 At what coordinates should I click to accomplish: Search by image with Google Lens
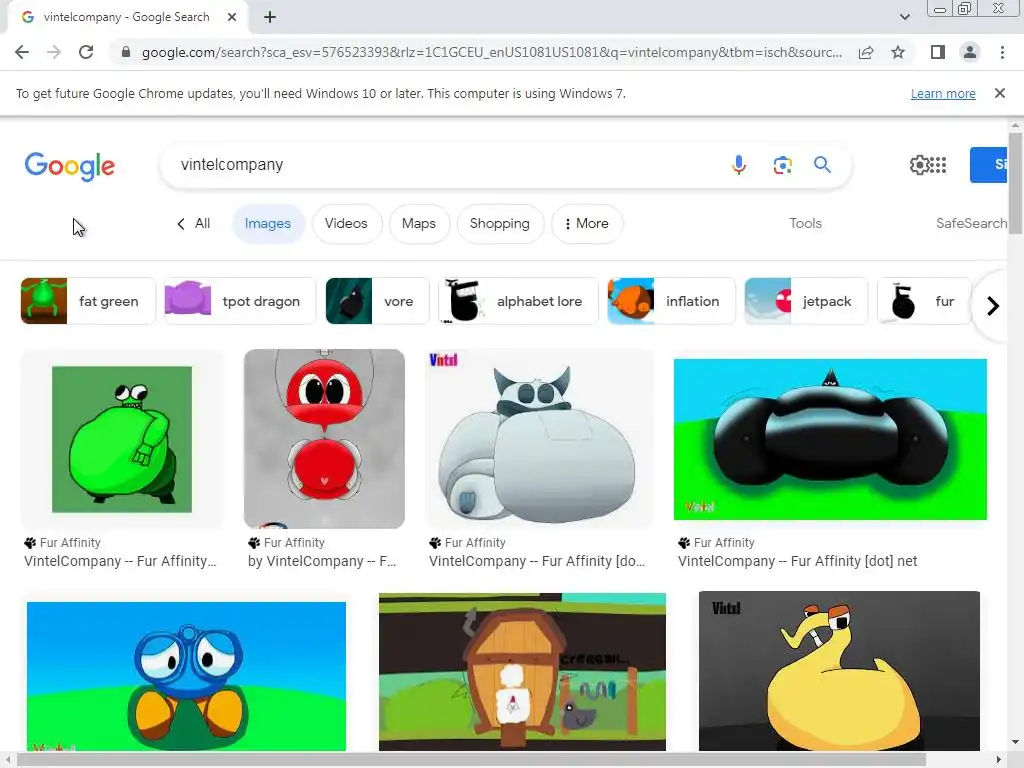pyautogui.click(x=782, y=165)
